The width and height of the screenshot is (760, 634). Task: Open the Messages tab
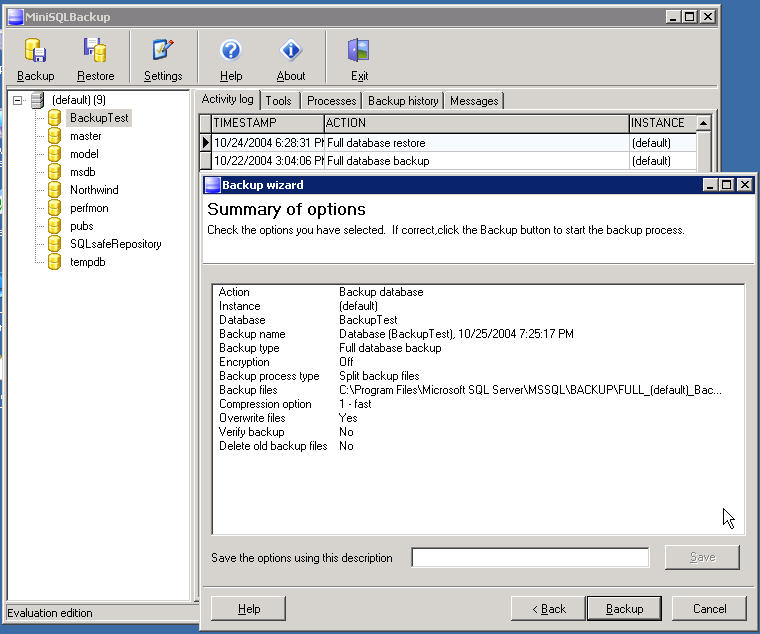(474, 101)
